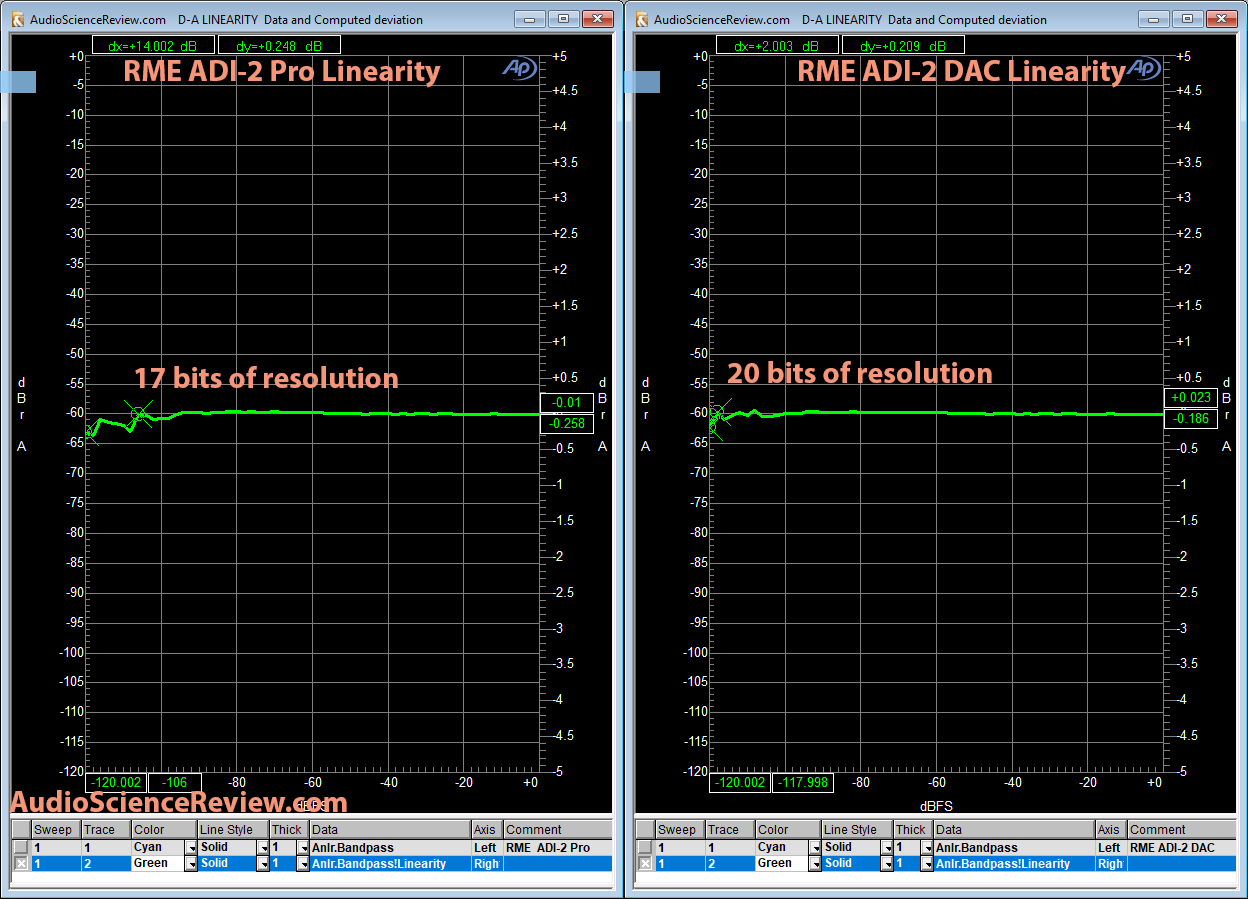Uncheck the Green trace checkbox in ADI-2 Pro legend
1248x899 pixels.
pyautogui.click(x=20, y=863)
